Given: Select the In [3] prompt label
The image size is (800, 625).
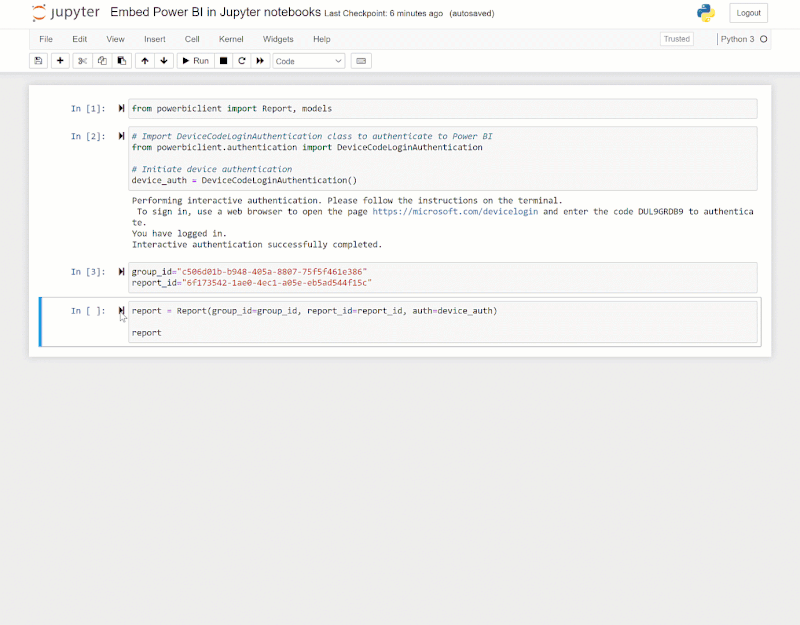Looking at the screenshot, I should tap(88, 272).
